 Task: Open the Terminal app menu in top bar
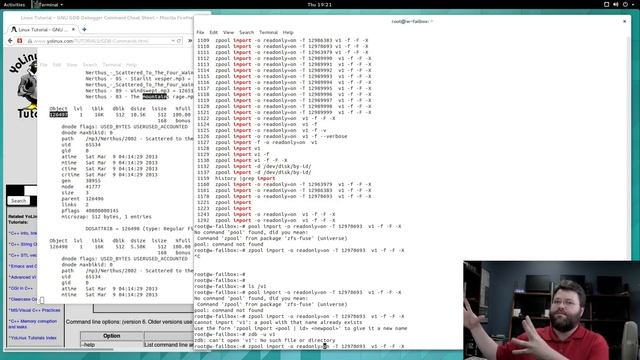[48, 4]
